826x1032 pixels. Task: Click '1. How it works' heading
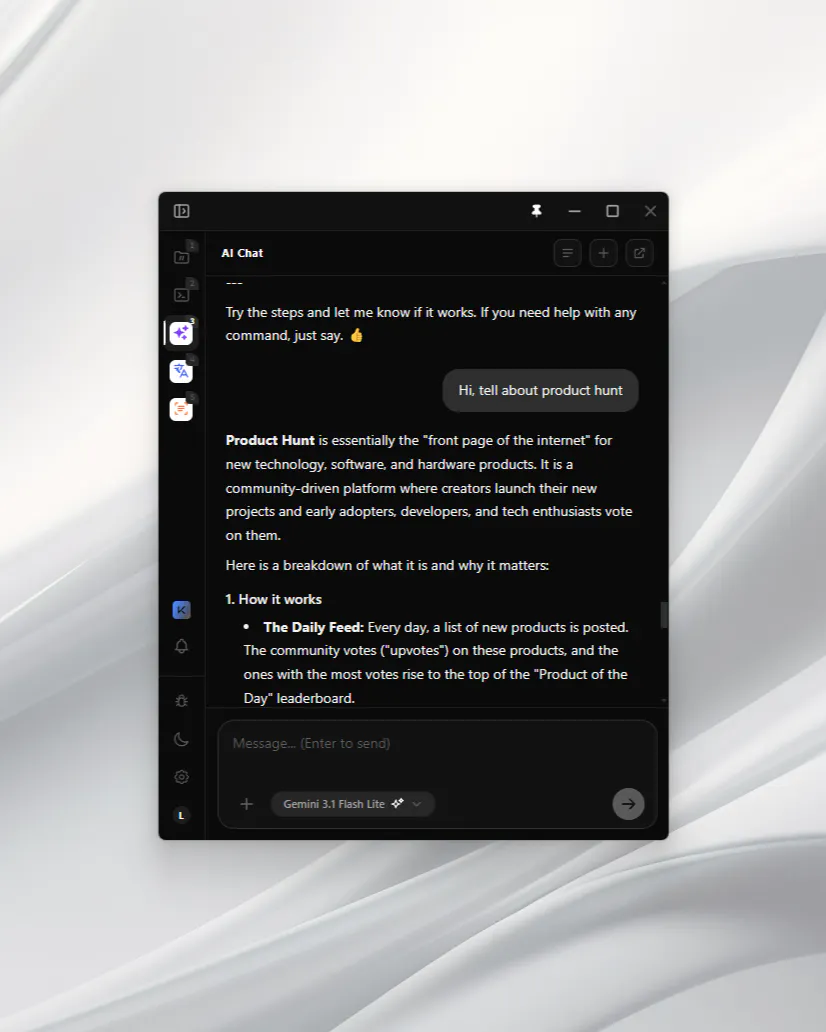pos(274,600)
